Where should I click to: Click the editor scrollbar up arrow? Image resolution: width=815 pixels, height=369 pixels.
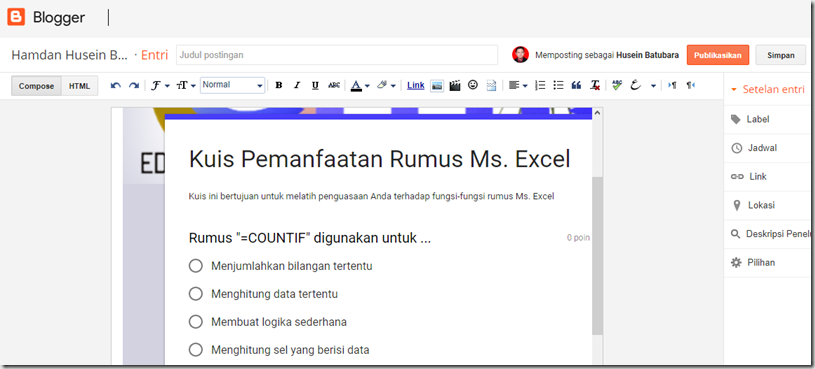coord(598,113)
